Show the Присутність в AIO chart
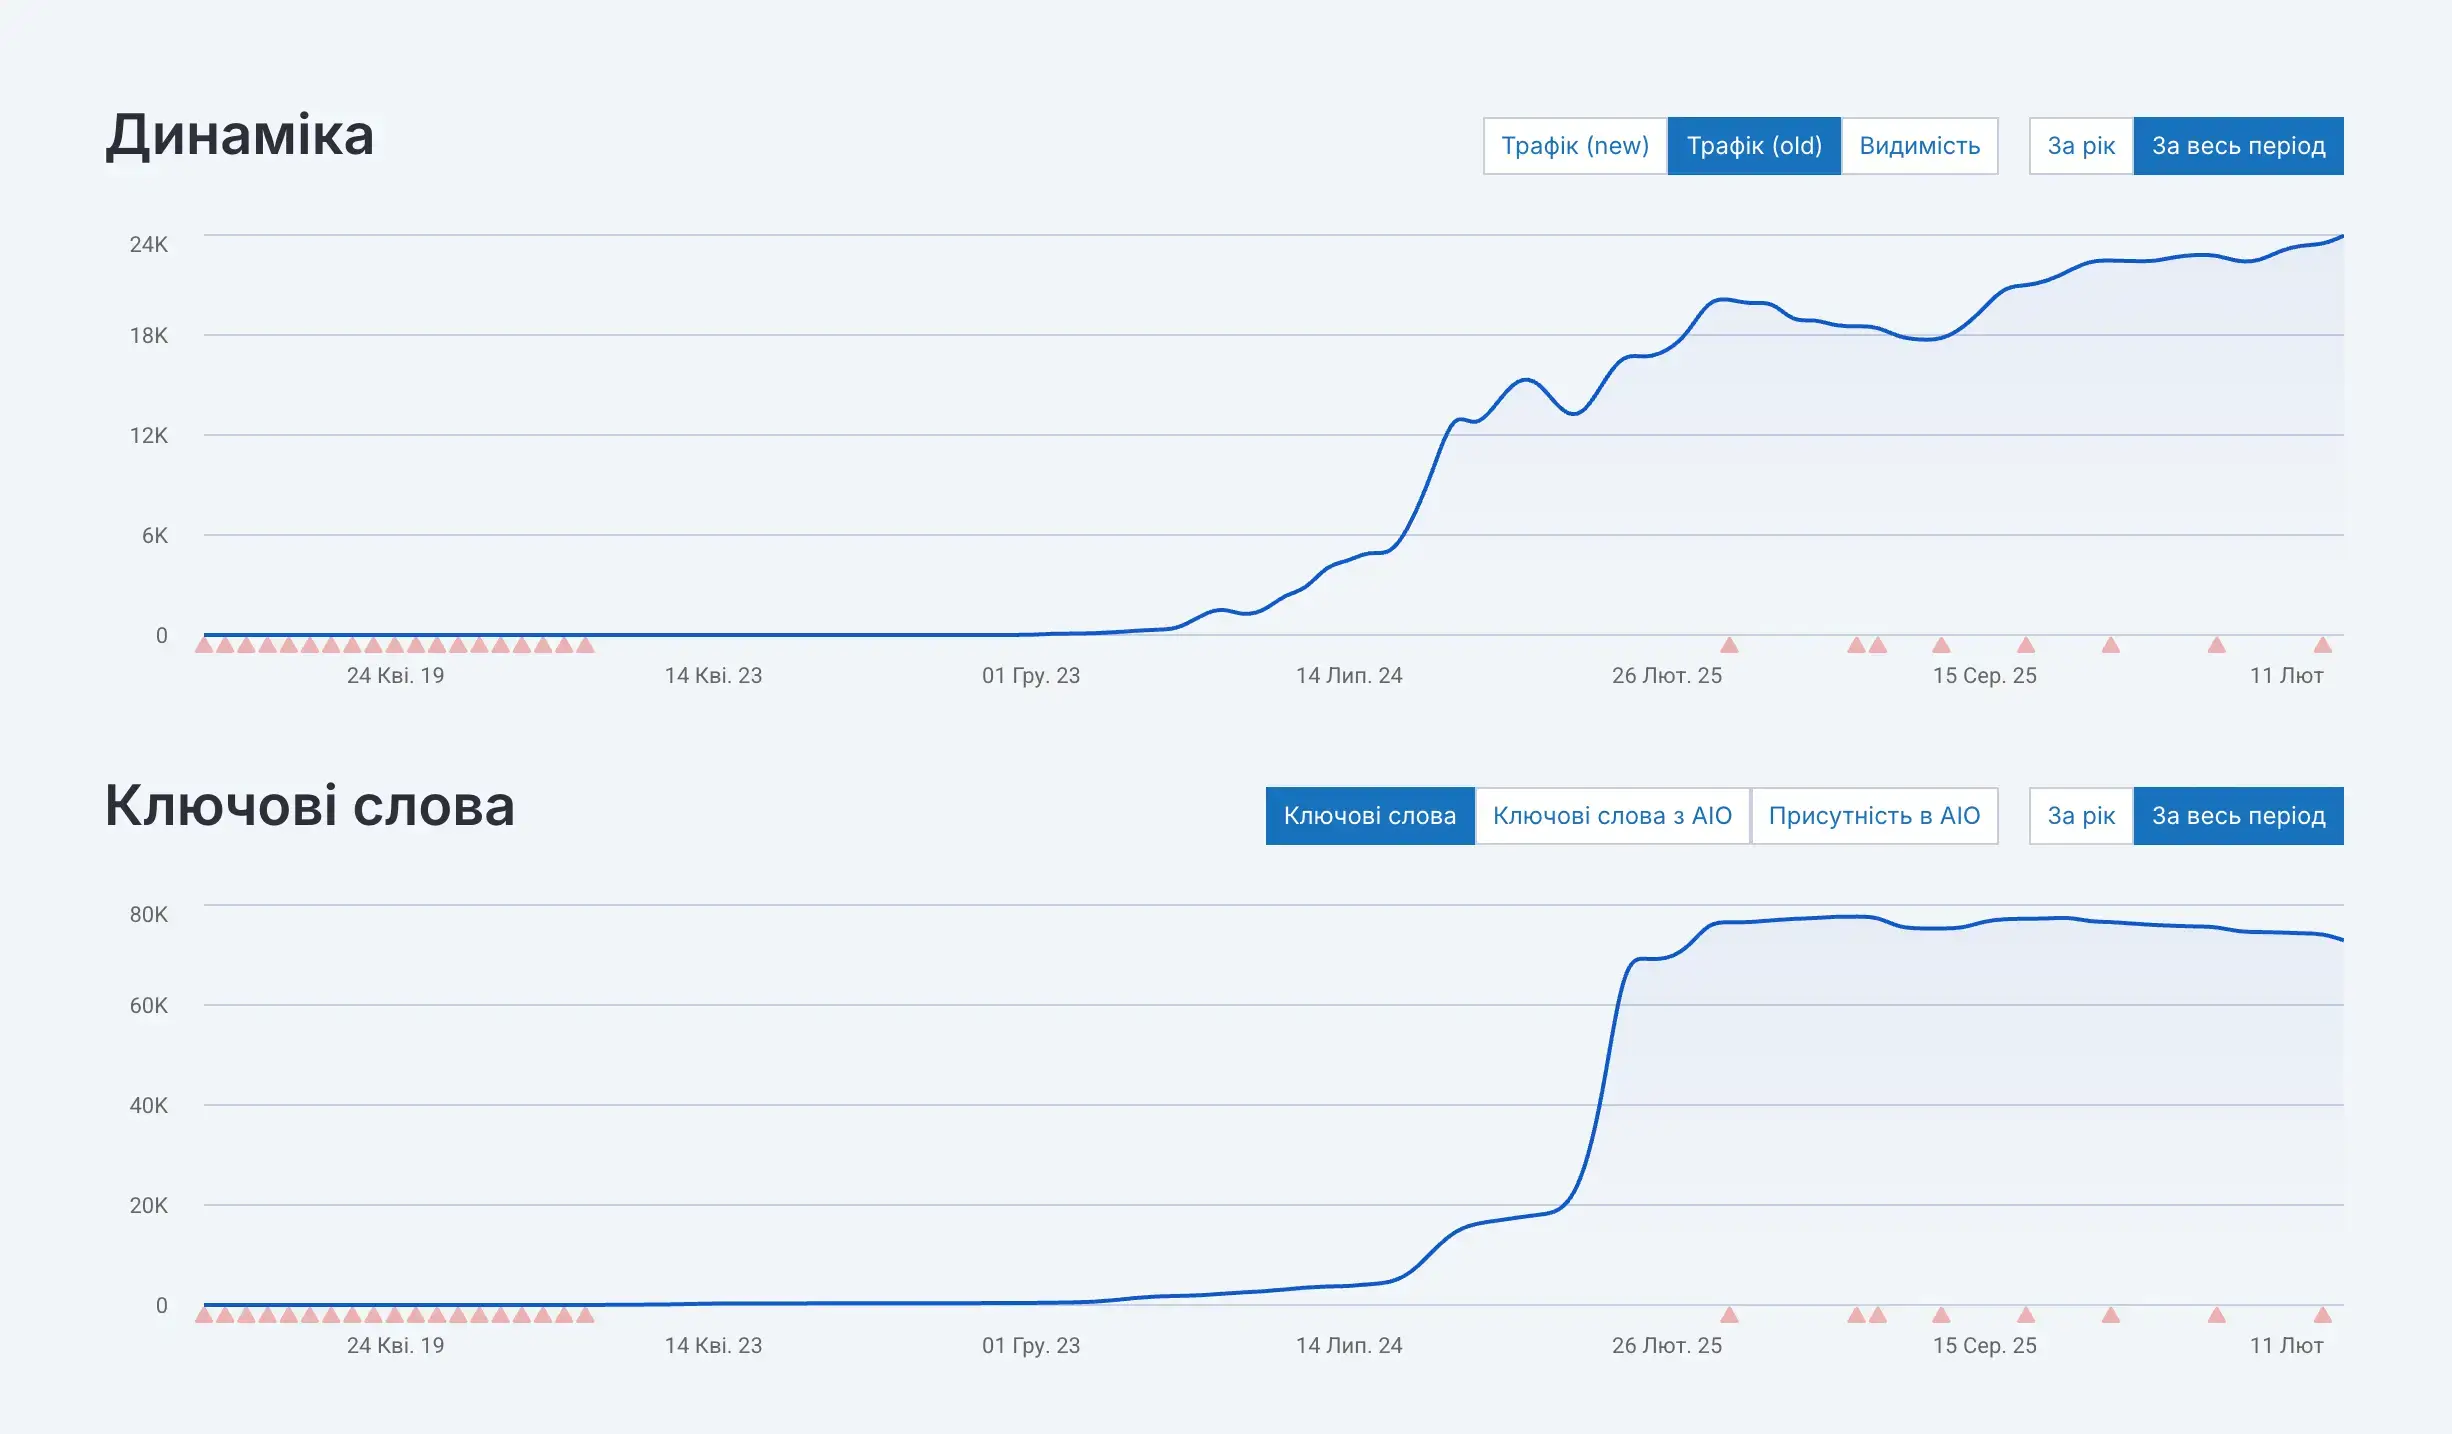2452x1434 pixels. point(1873,816)
